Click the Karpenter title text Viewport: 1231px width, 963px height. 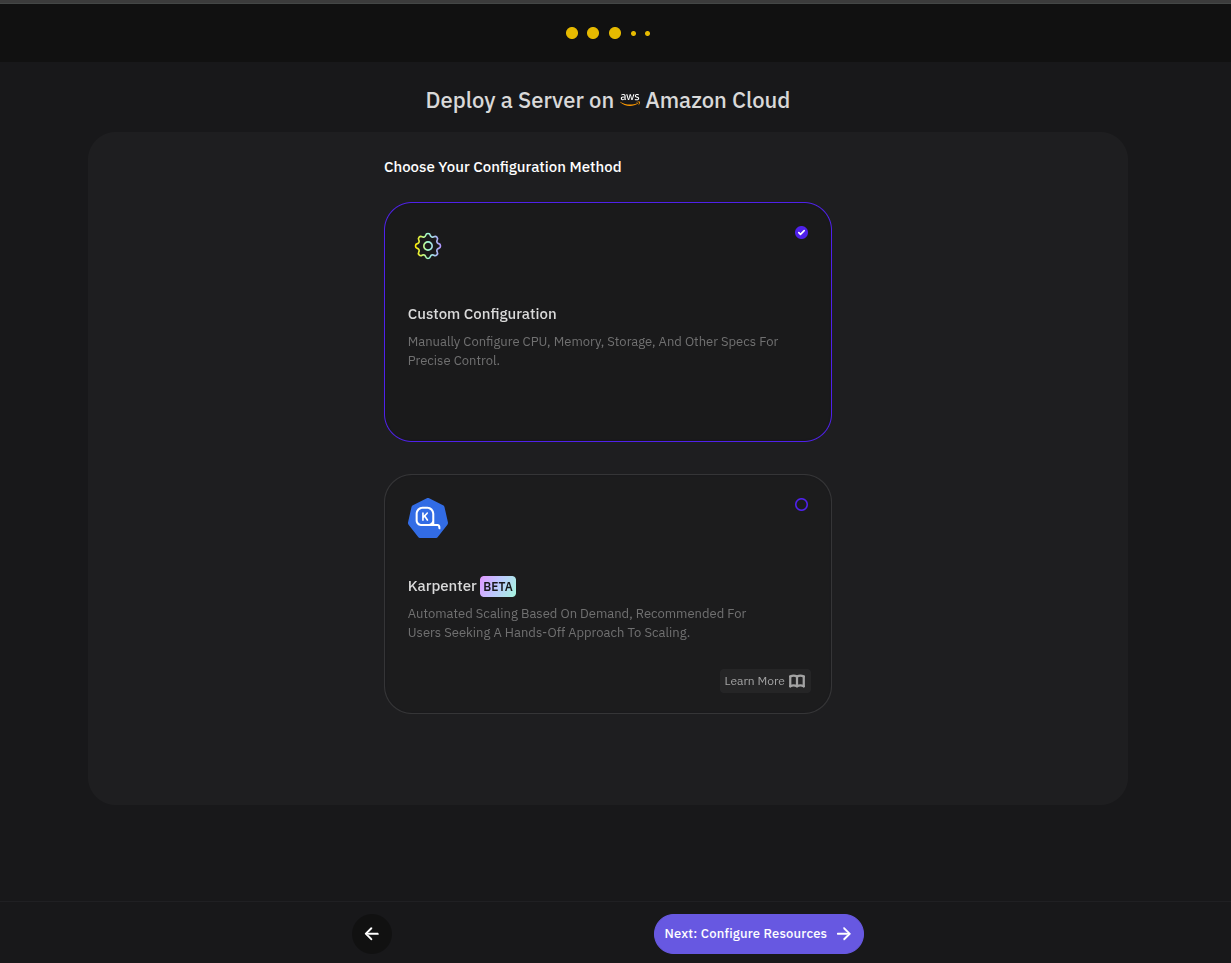pos(442,586)
